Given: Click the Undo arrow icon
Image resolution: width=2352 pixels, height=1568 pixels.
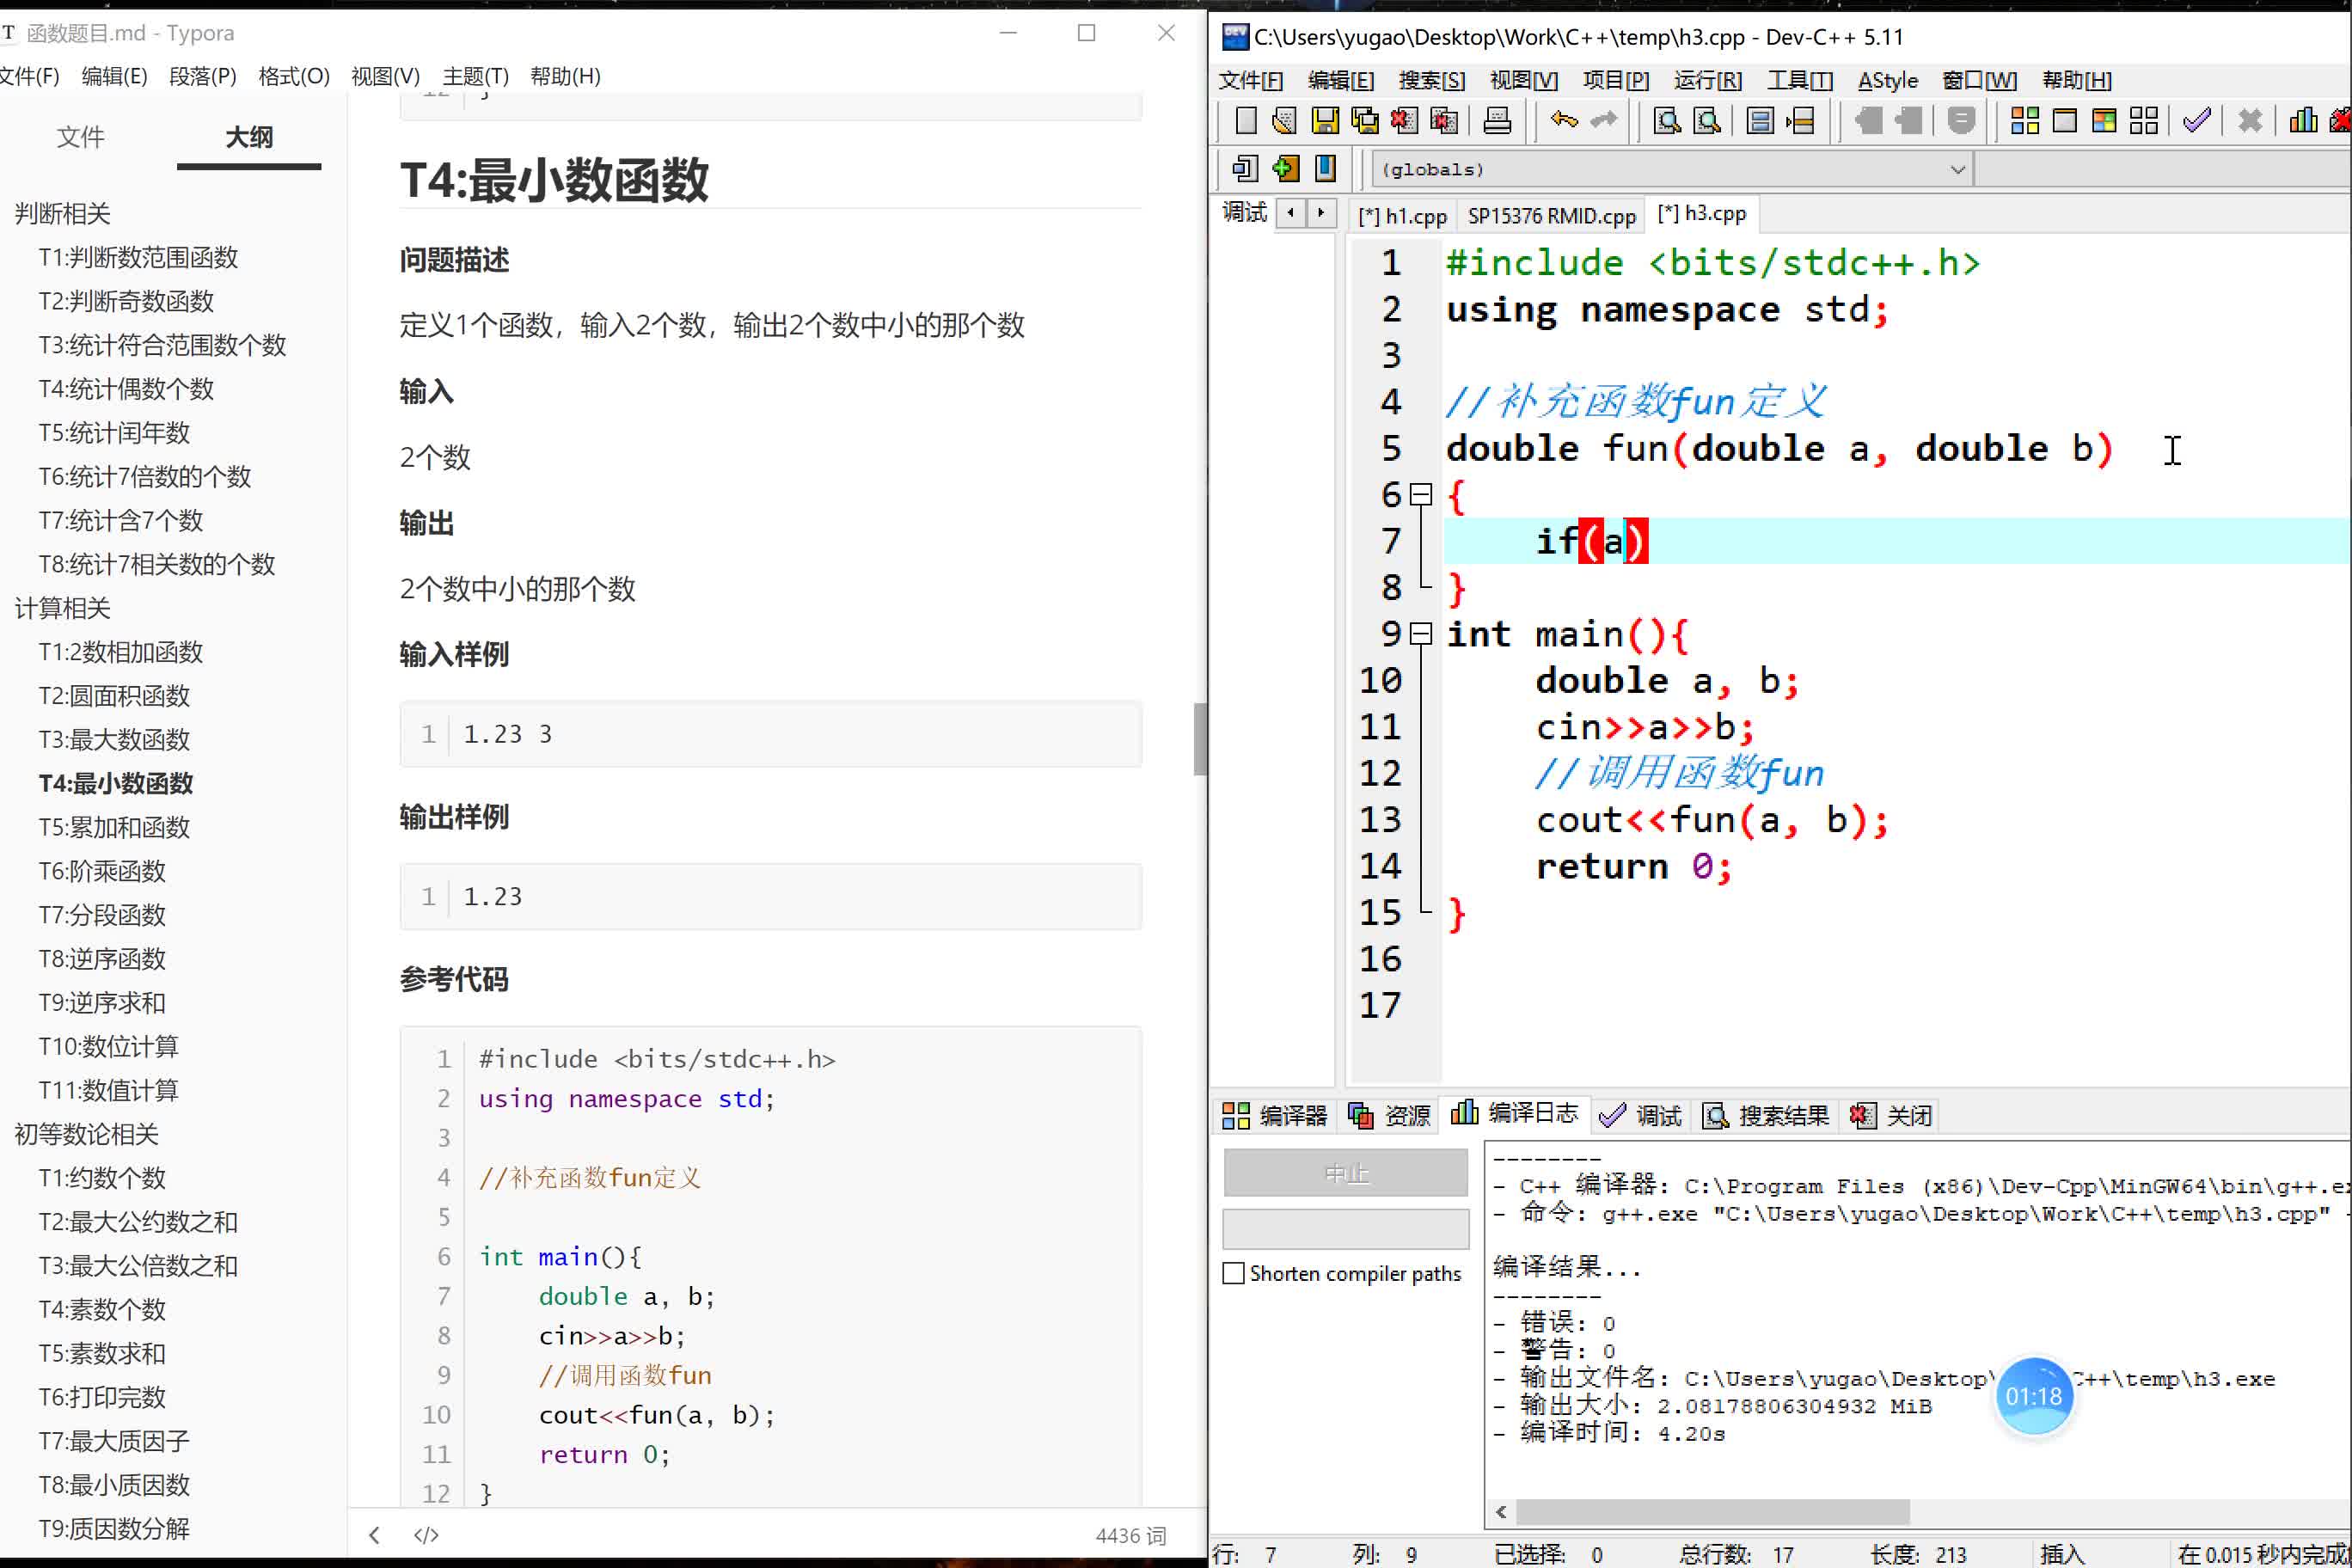Looking at the screenshot, I should 1564,121.
